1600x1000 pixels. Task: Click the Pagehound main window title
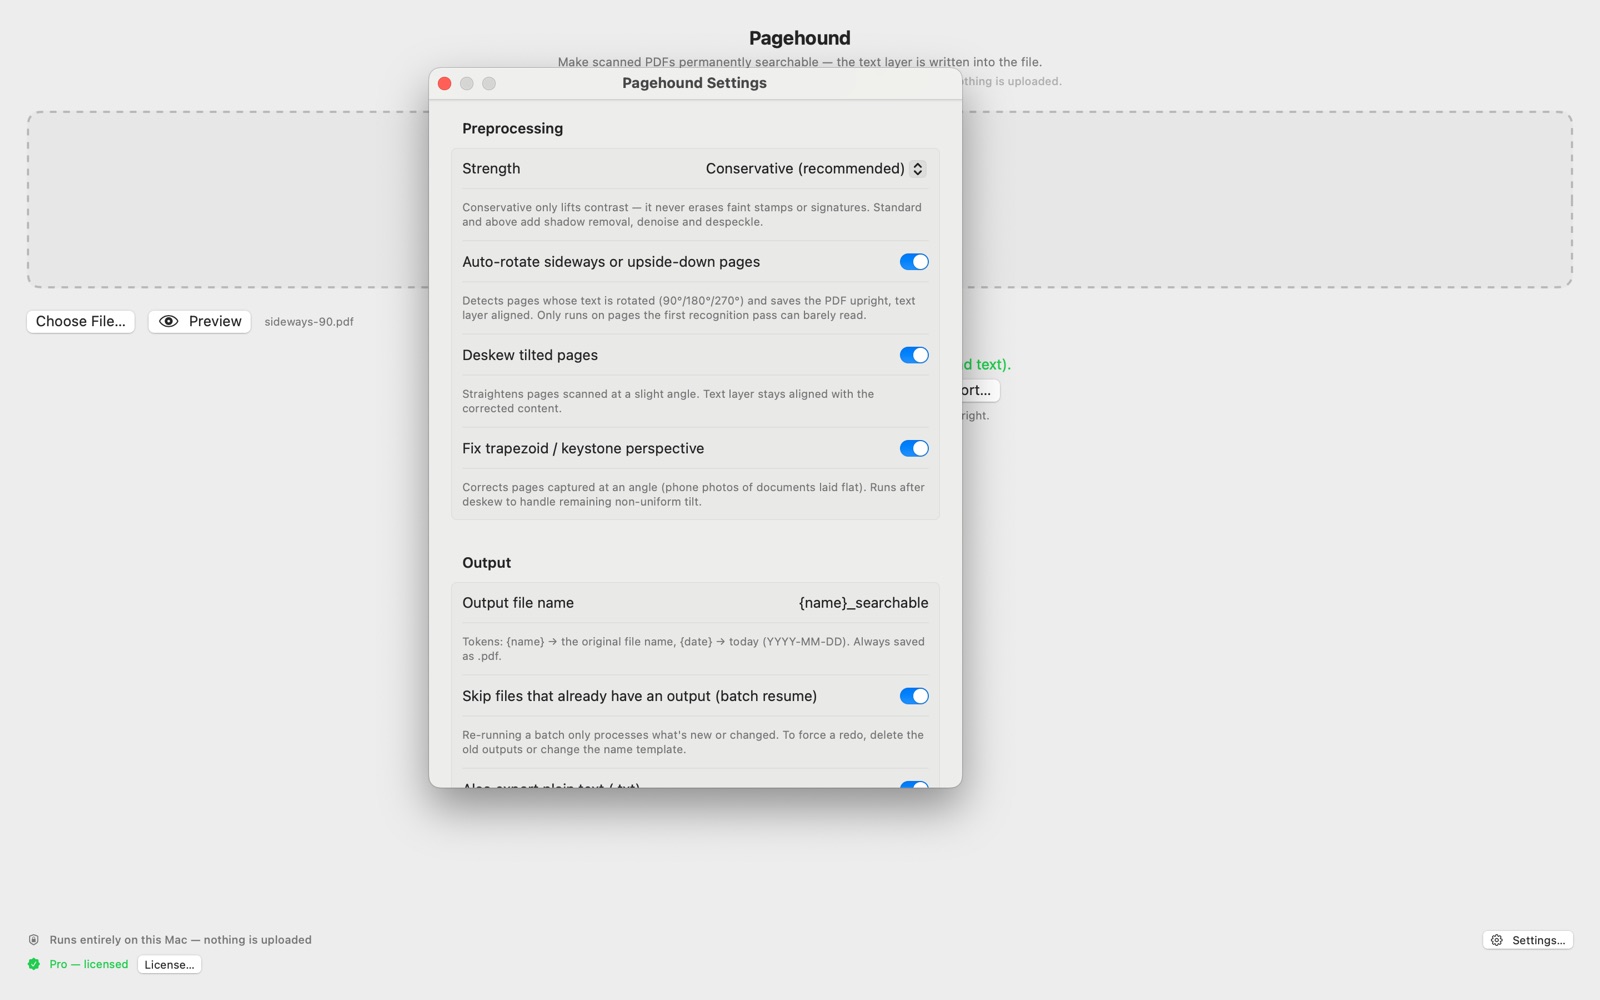coord(800,38)
